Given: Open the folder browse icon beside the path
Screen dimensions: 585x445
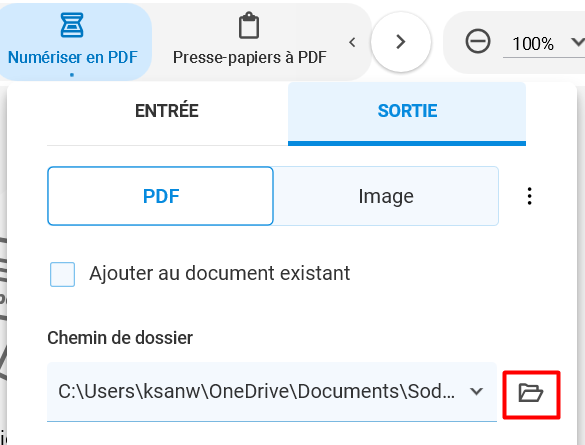Looking at the screenshot, I should [531, 394].
